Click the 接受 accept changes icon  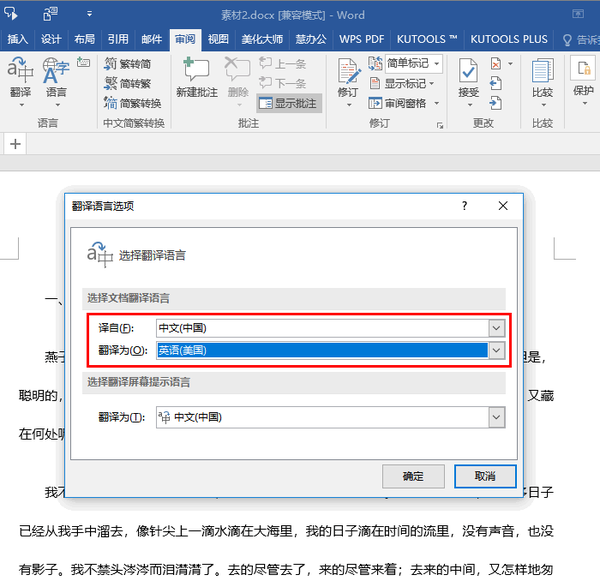(x=468, y=78)
